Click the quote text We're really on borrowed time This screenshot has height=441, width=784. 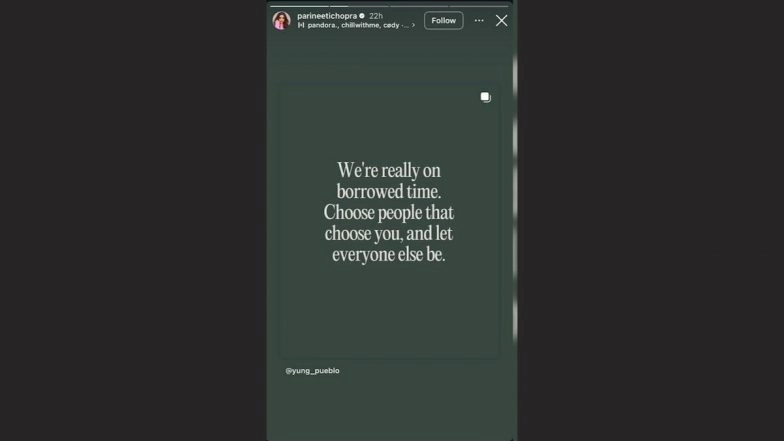tap(388, 180)
